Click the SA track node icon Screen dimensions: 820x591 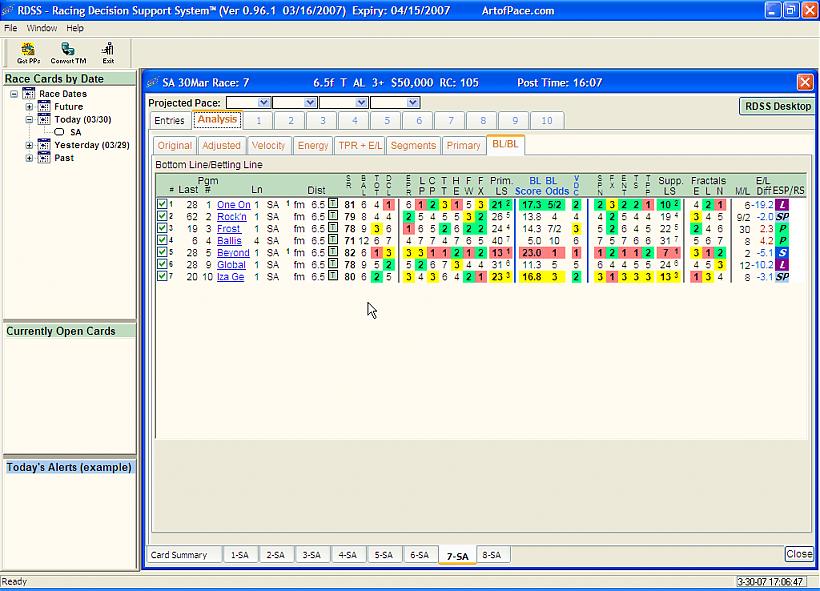coord(59,132)
